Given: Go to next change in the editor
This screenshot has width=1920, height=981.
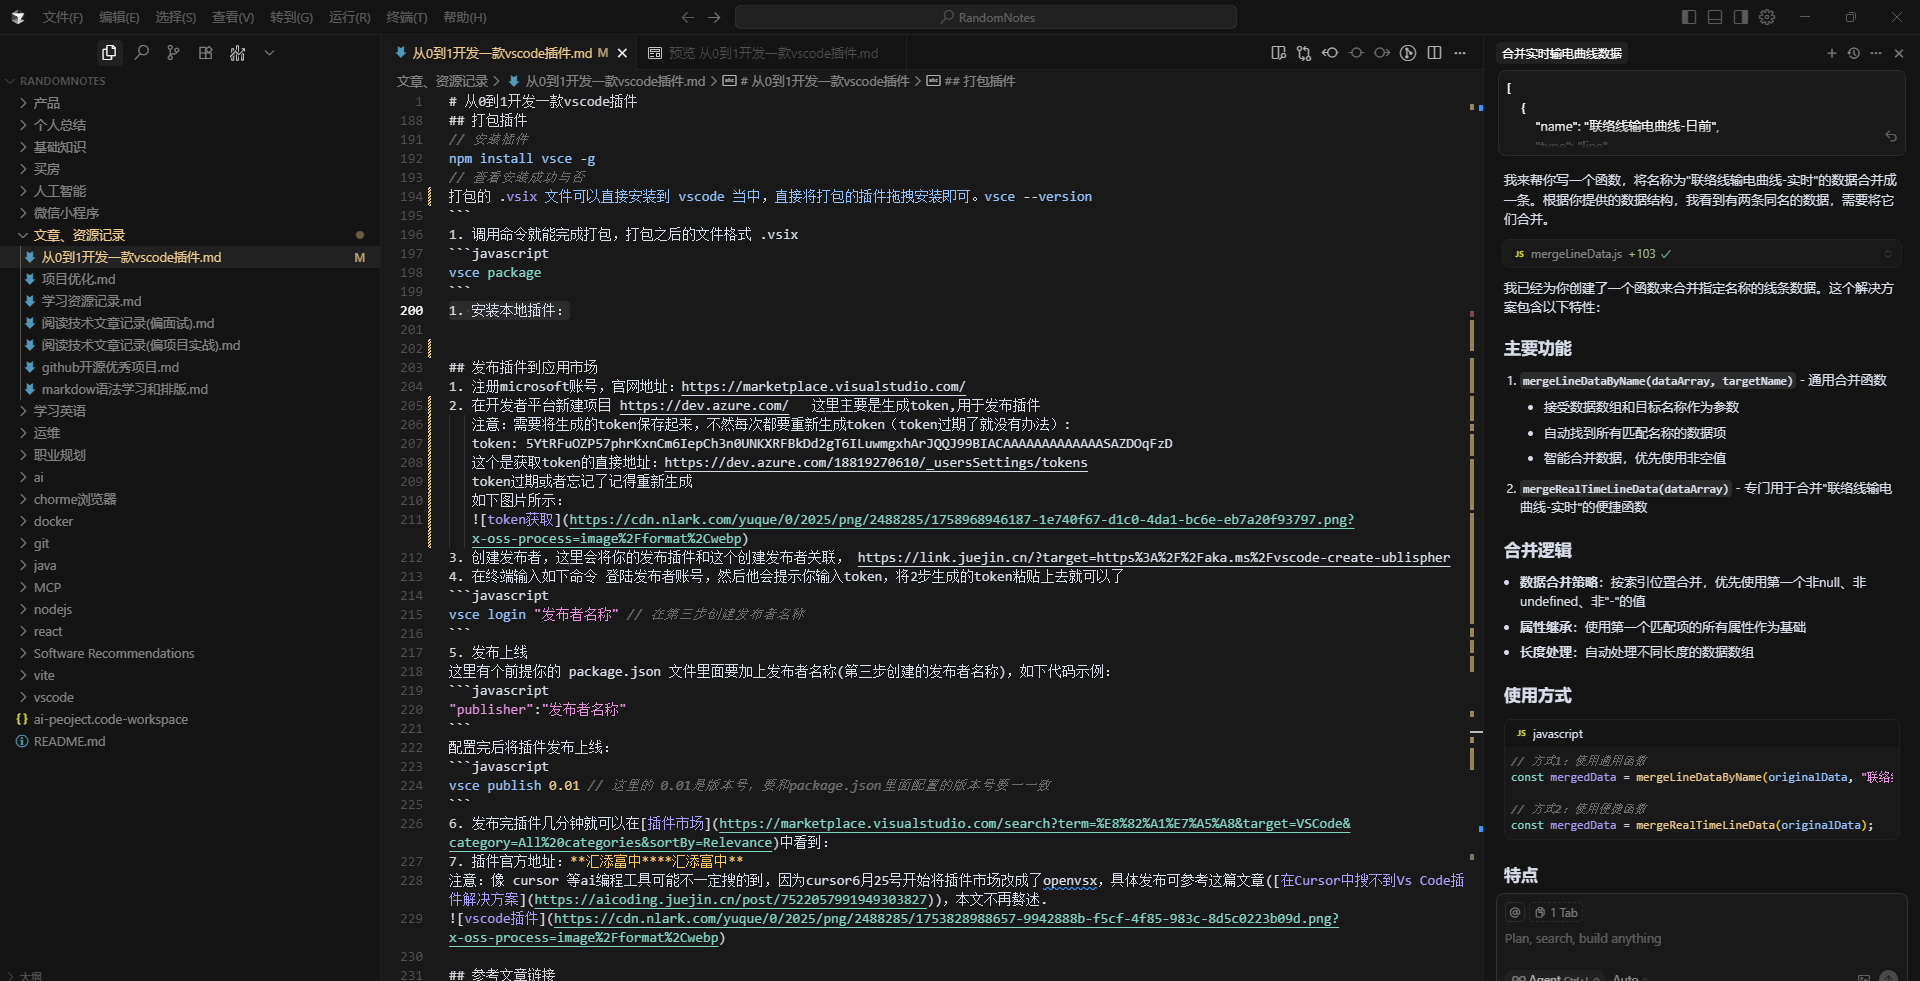Looking at the screenshot, I should [x=1381, y=53].
